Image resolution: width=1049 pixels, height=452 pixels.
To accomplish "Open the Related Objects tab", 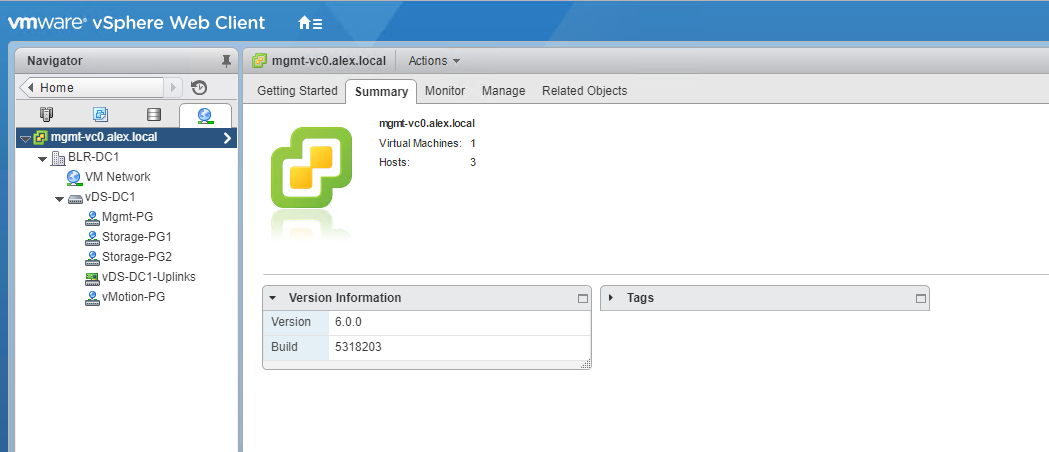I will point(584,91).
